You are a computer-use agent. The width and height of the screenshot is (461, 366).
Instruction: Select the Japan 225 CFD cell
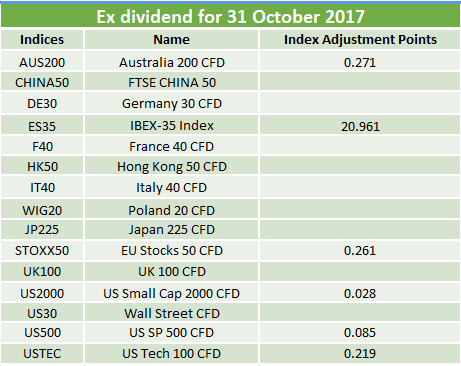(x=171, y=229)
